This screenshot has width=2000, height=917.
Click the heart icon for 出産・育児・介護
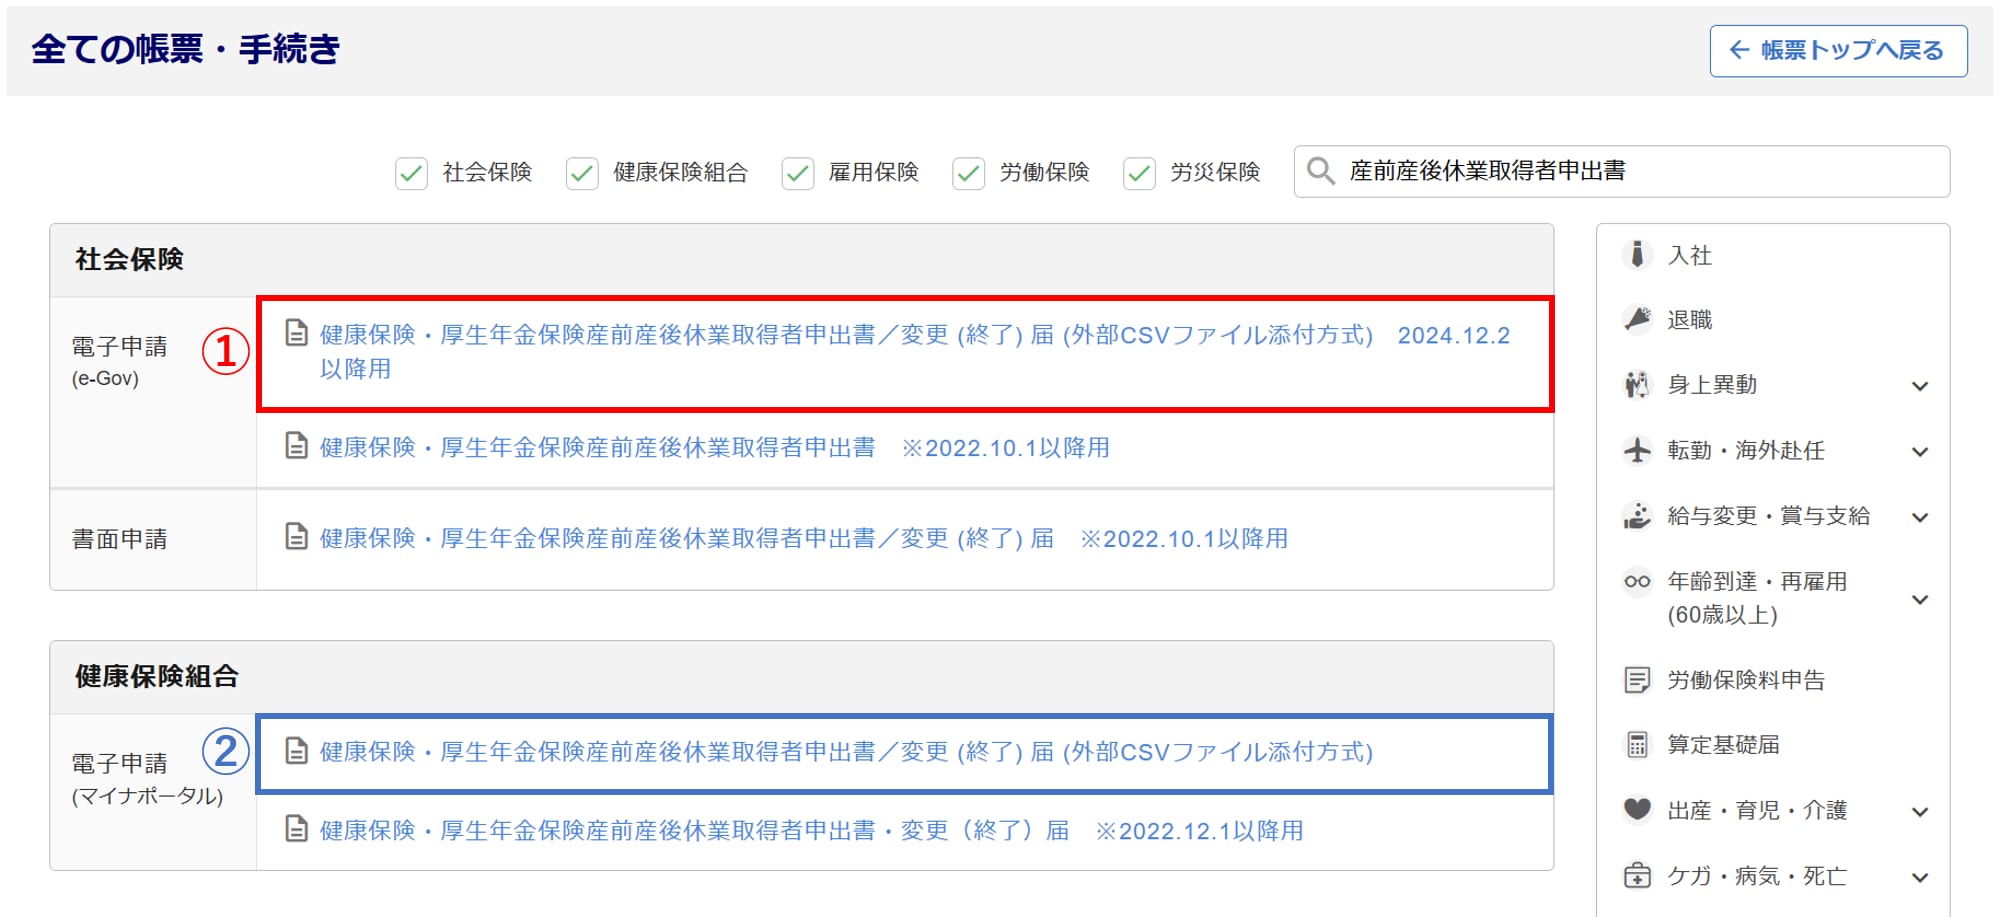pyautogui.click(x=1636, y=809)
